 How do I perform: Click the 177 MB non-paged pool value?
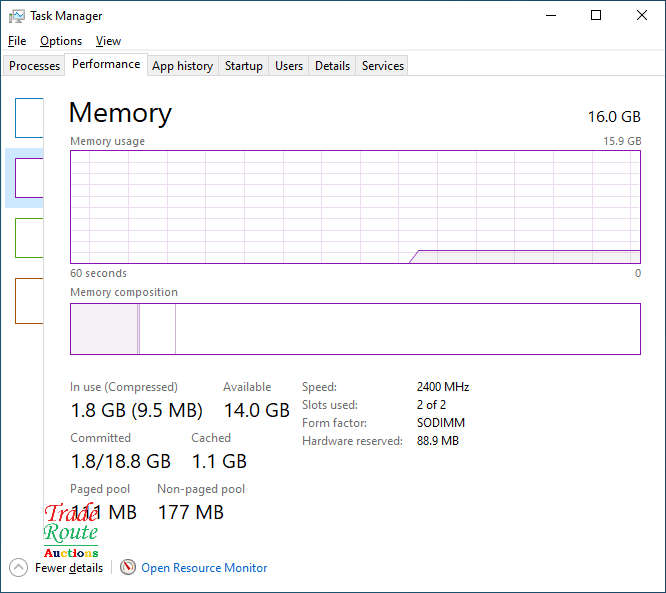[x=191, y=512]
